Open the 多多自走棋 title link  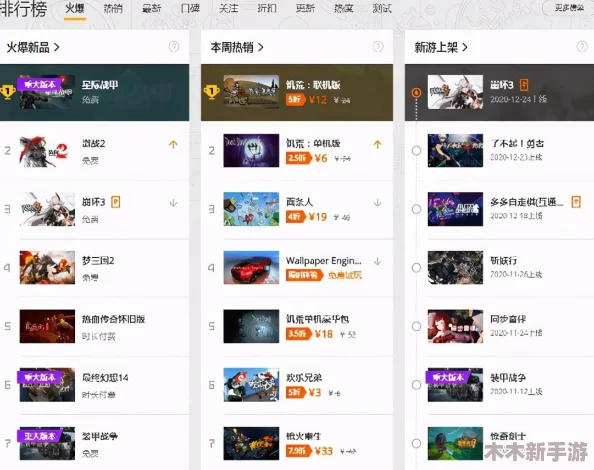(526, 202)
